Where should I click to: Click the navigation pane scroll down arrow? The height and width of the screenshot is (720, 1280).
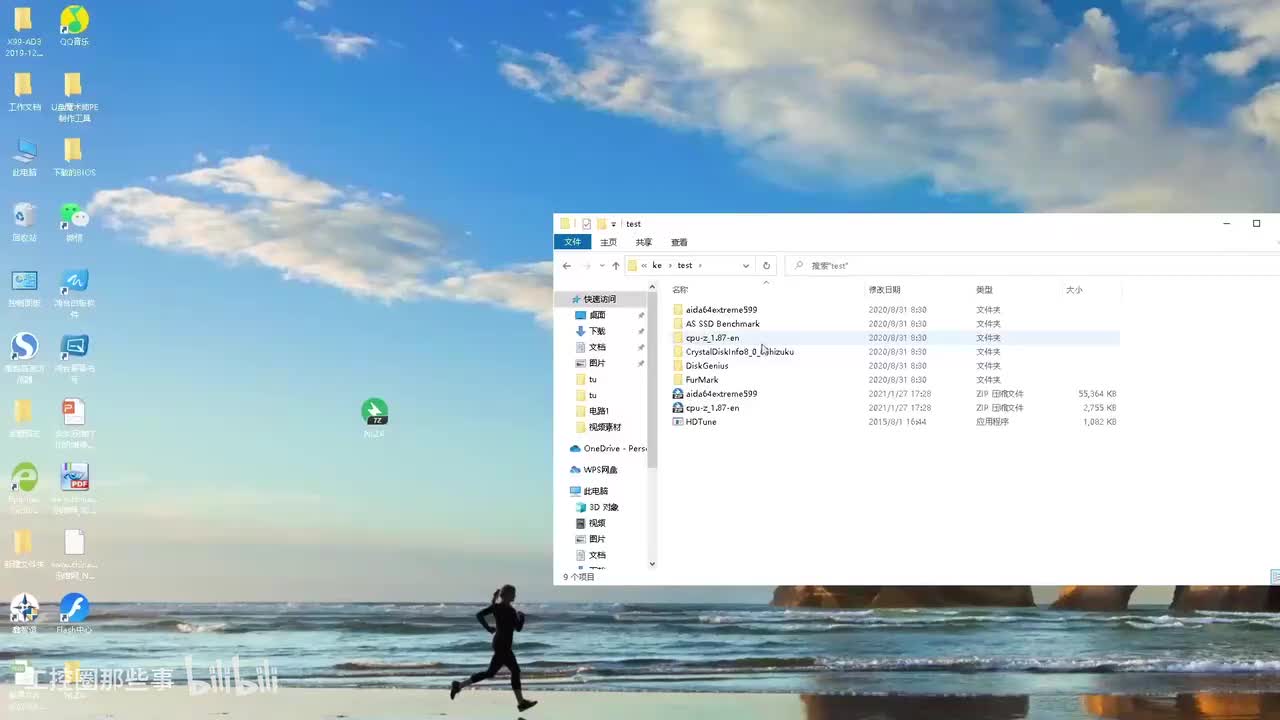(653, 564)
